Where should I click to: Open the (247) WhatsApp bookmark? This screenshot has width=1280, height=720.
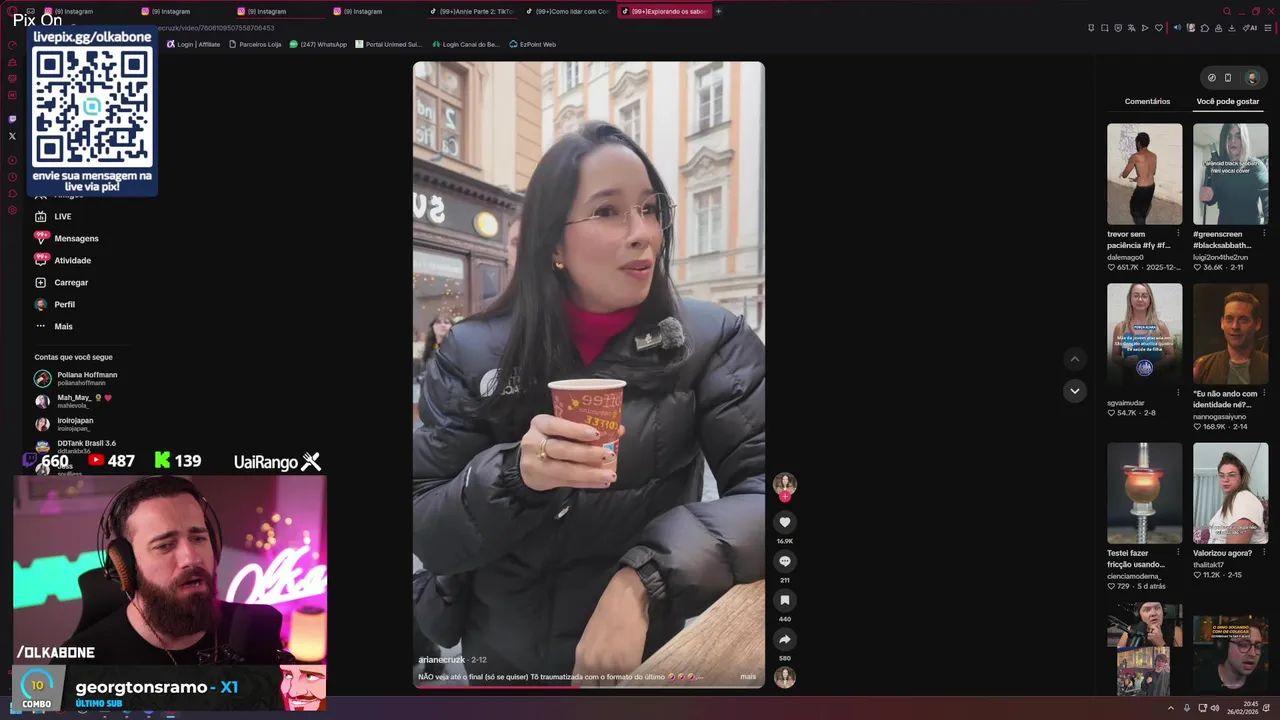(318, 44)
